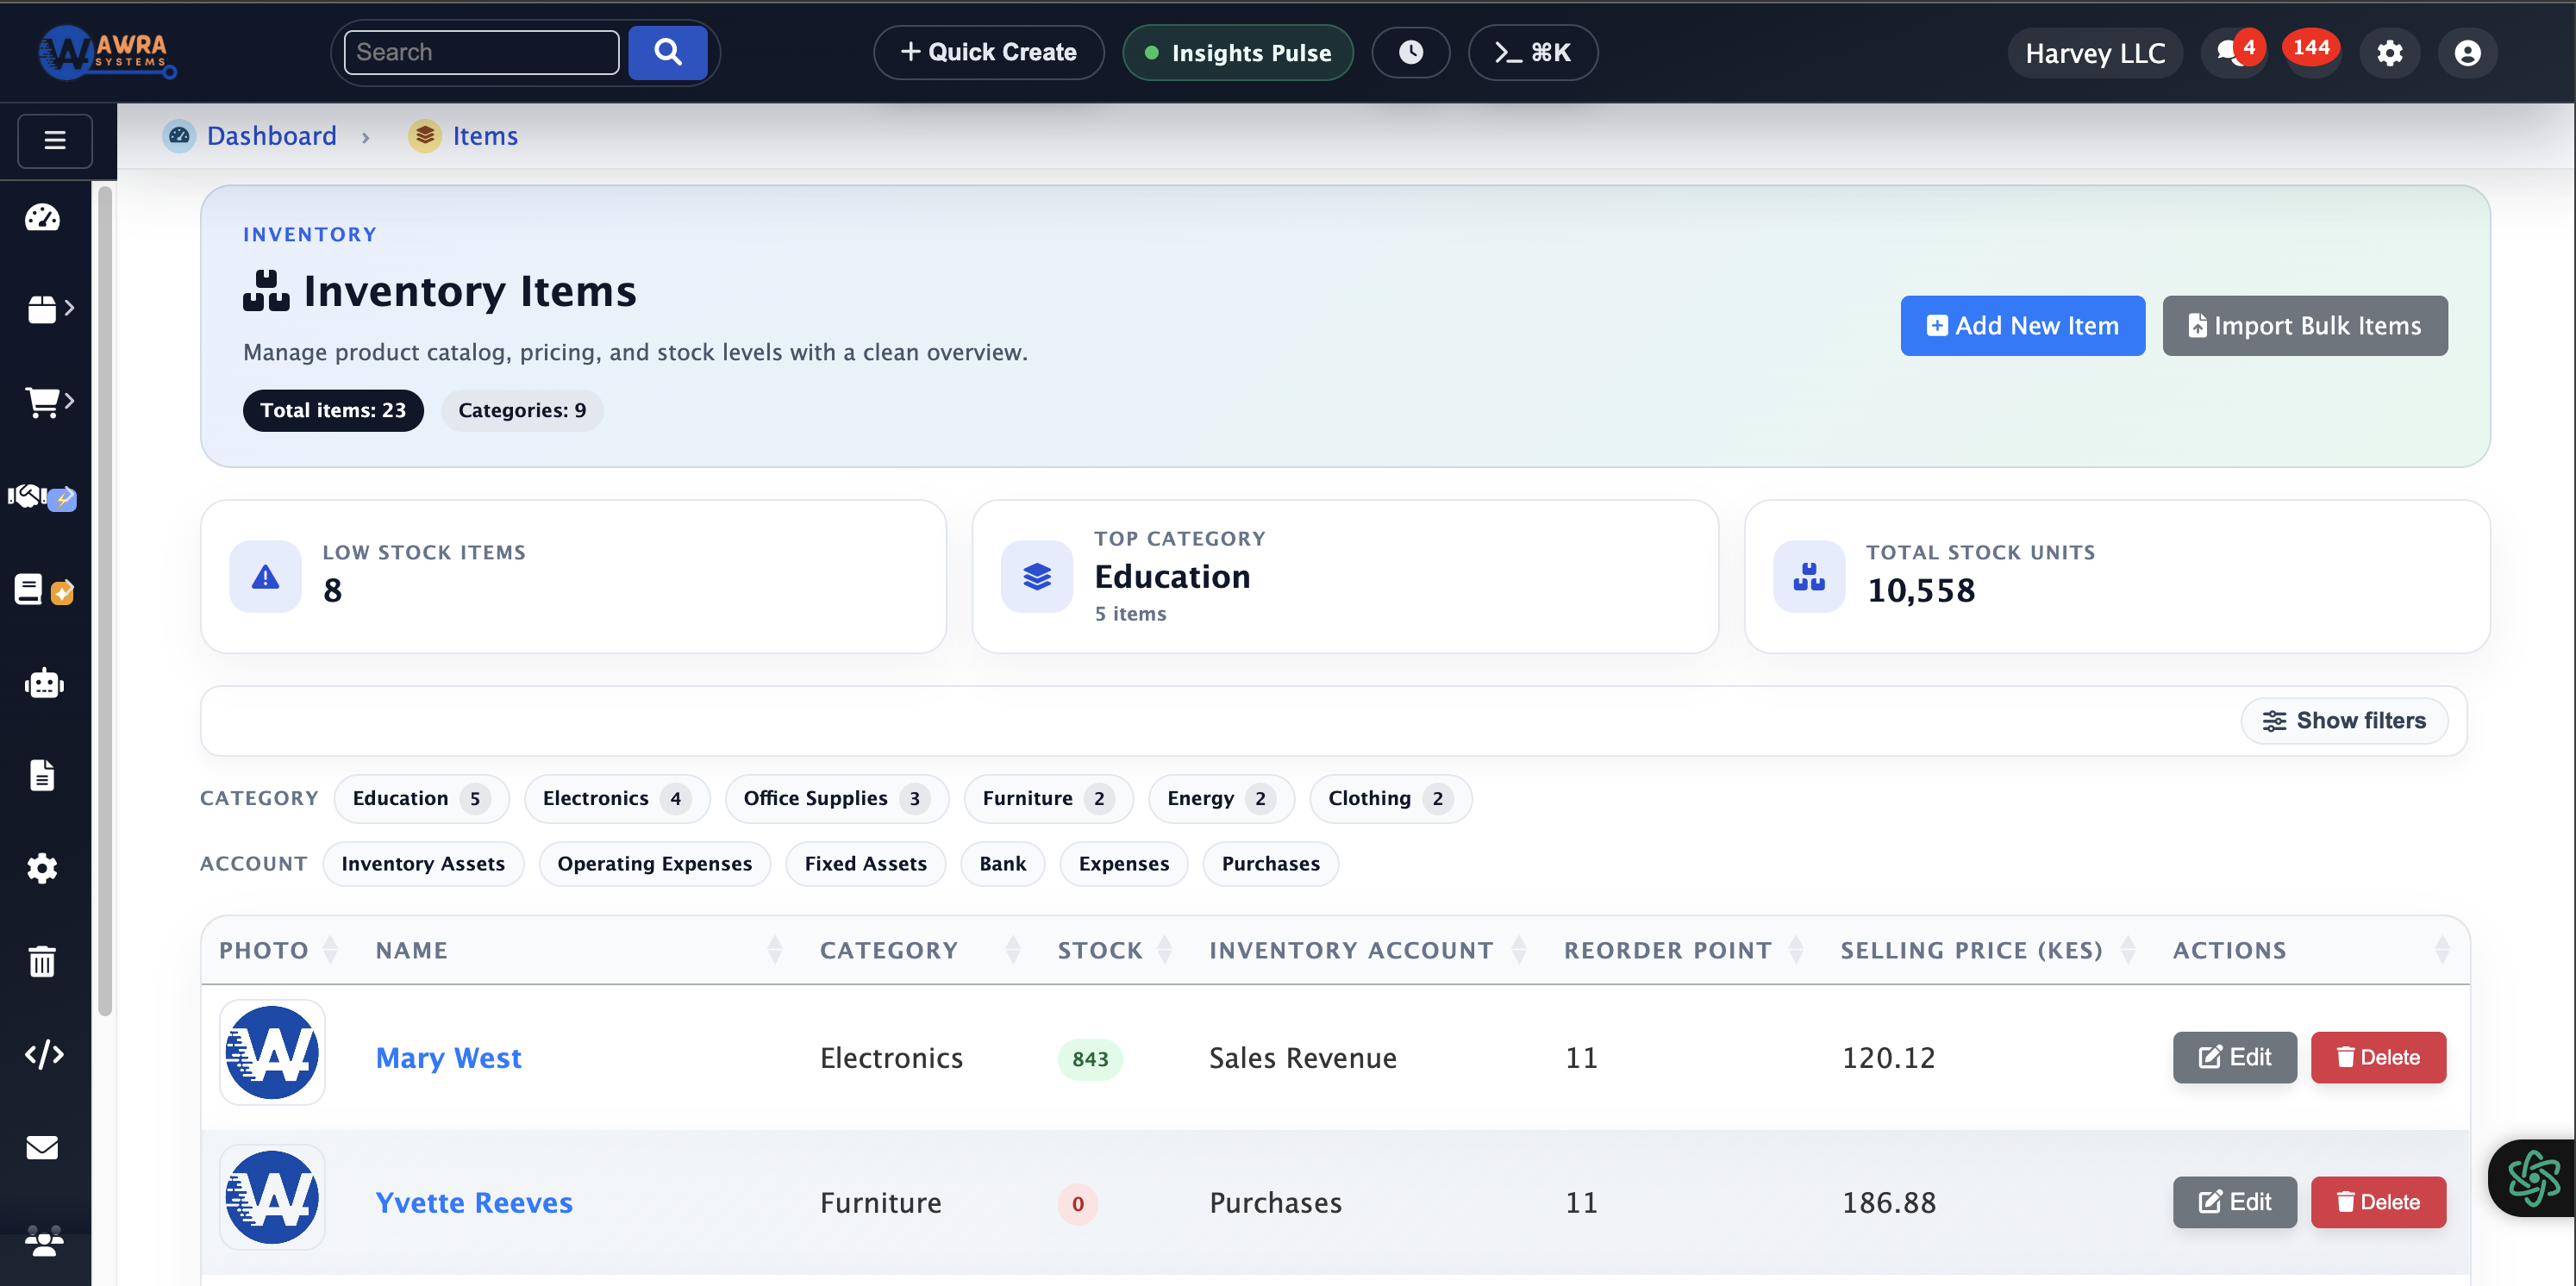Open the envelope mail sidebar icon
2576x1286 pixels.
click(43, 1147)
